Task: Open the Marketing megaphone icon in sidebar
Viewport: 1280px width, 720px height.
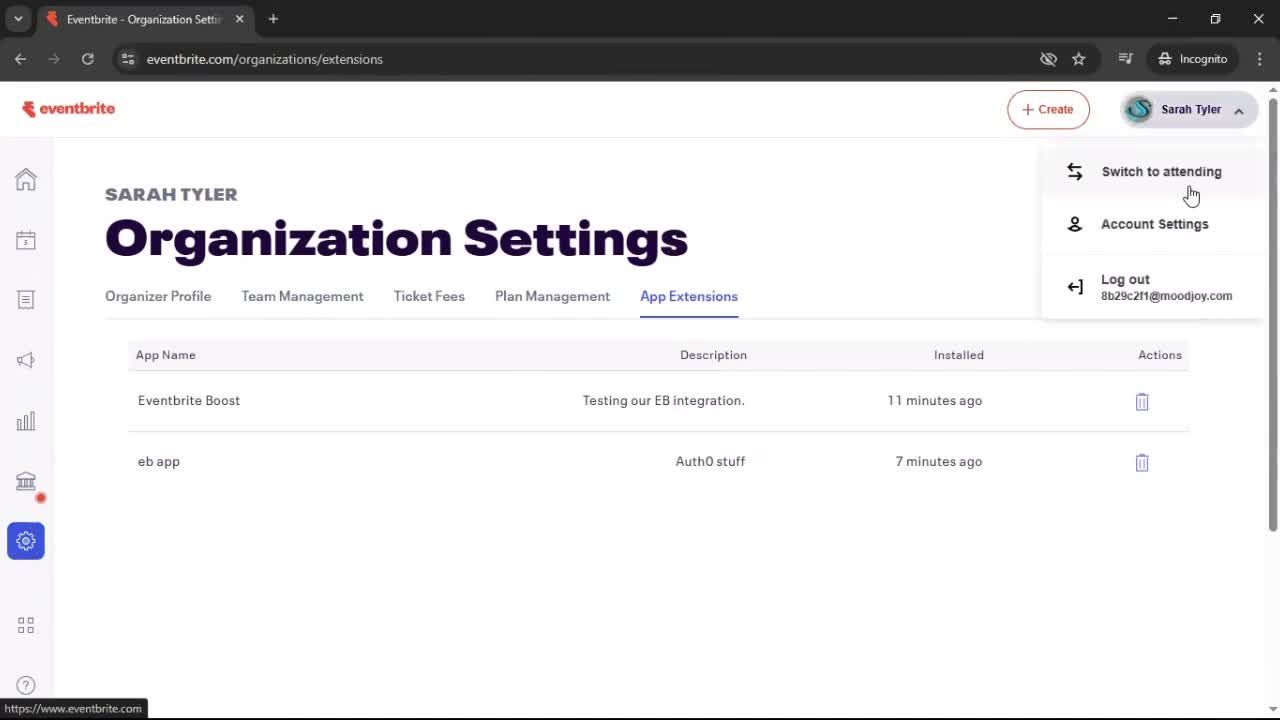Action: point(26,360)
